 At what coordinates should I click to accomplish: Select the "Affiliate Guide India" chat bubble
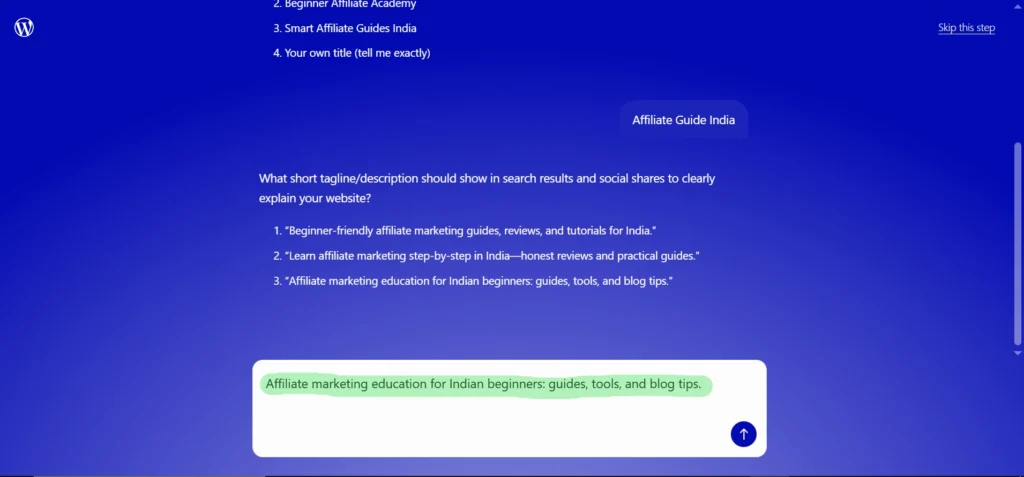[683, 120]
